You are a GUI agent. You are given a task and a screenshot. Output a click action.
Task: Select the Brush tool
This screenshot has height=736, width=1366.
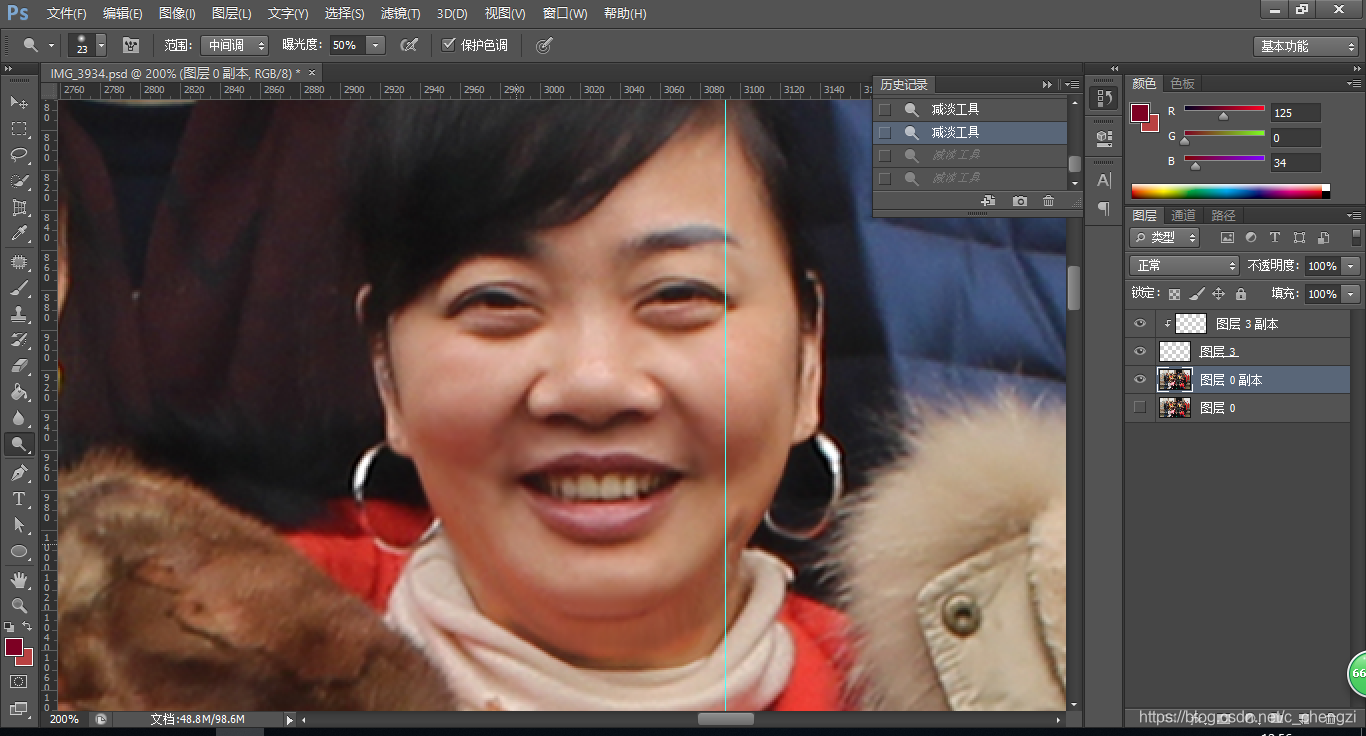click(x=19, y=288)
